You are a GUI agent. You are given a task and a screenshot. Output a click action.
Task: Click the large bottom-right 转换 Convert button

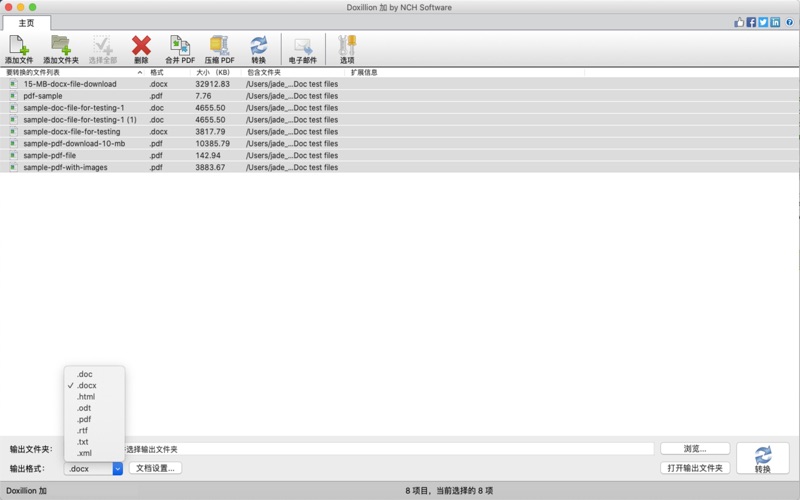pos(763,458)
